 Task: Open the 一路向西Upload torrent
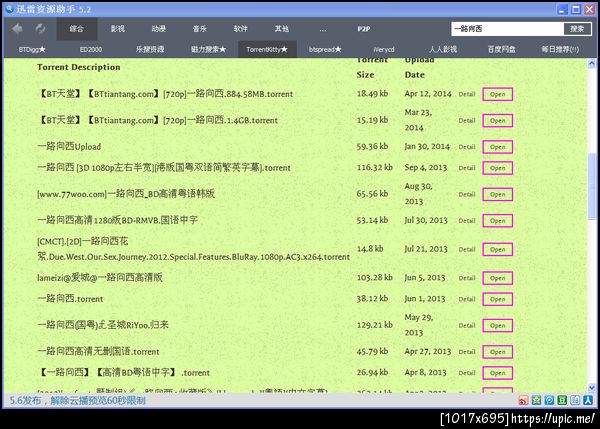pyautogui.click(x=497, y=147)
